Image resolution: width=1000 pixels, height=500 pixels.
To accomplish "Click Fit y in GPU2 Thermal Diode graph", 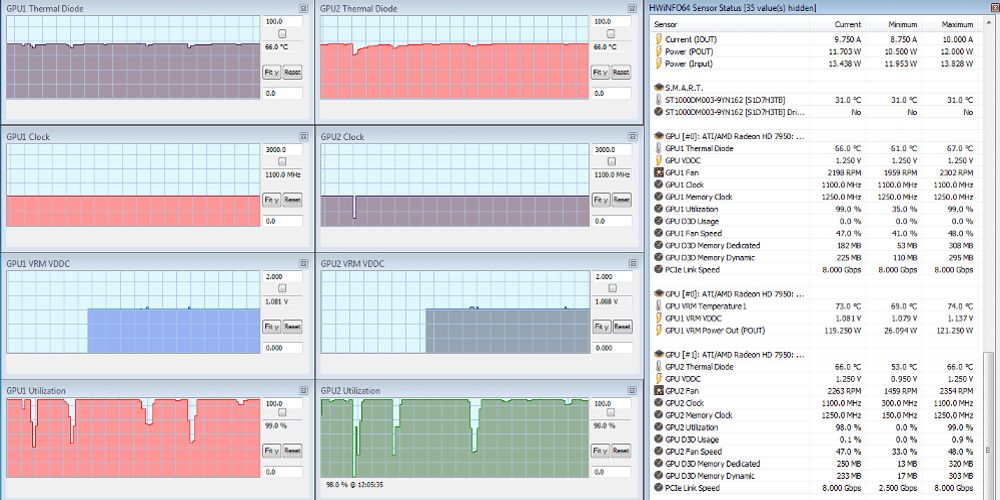I will click(600, 73).
